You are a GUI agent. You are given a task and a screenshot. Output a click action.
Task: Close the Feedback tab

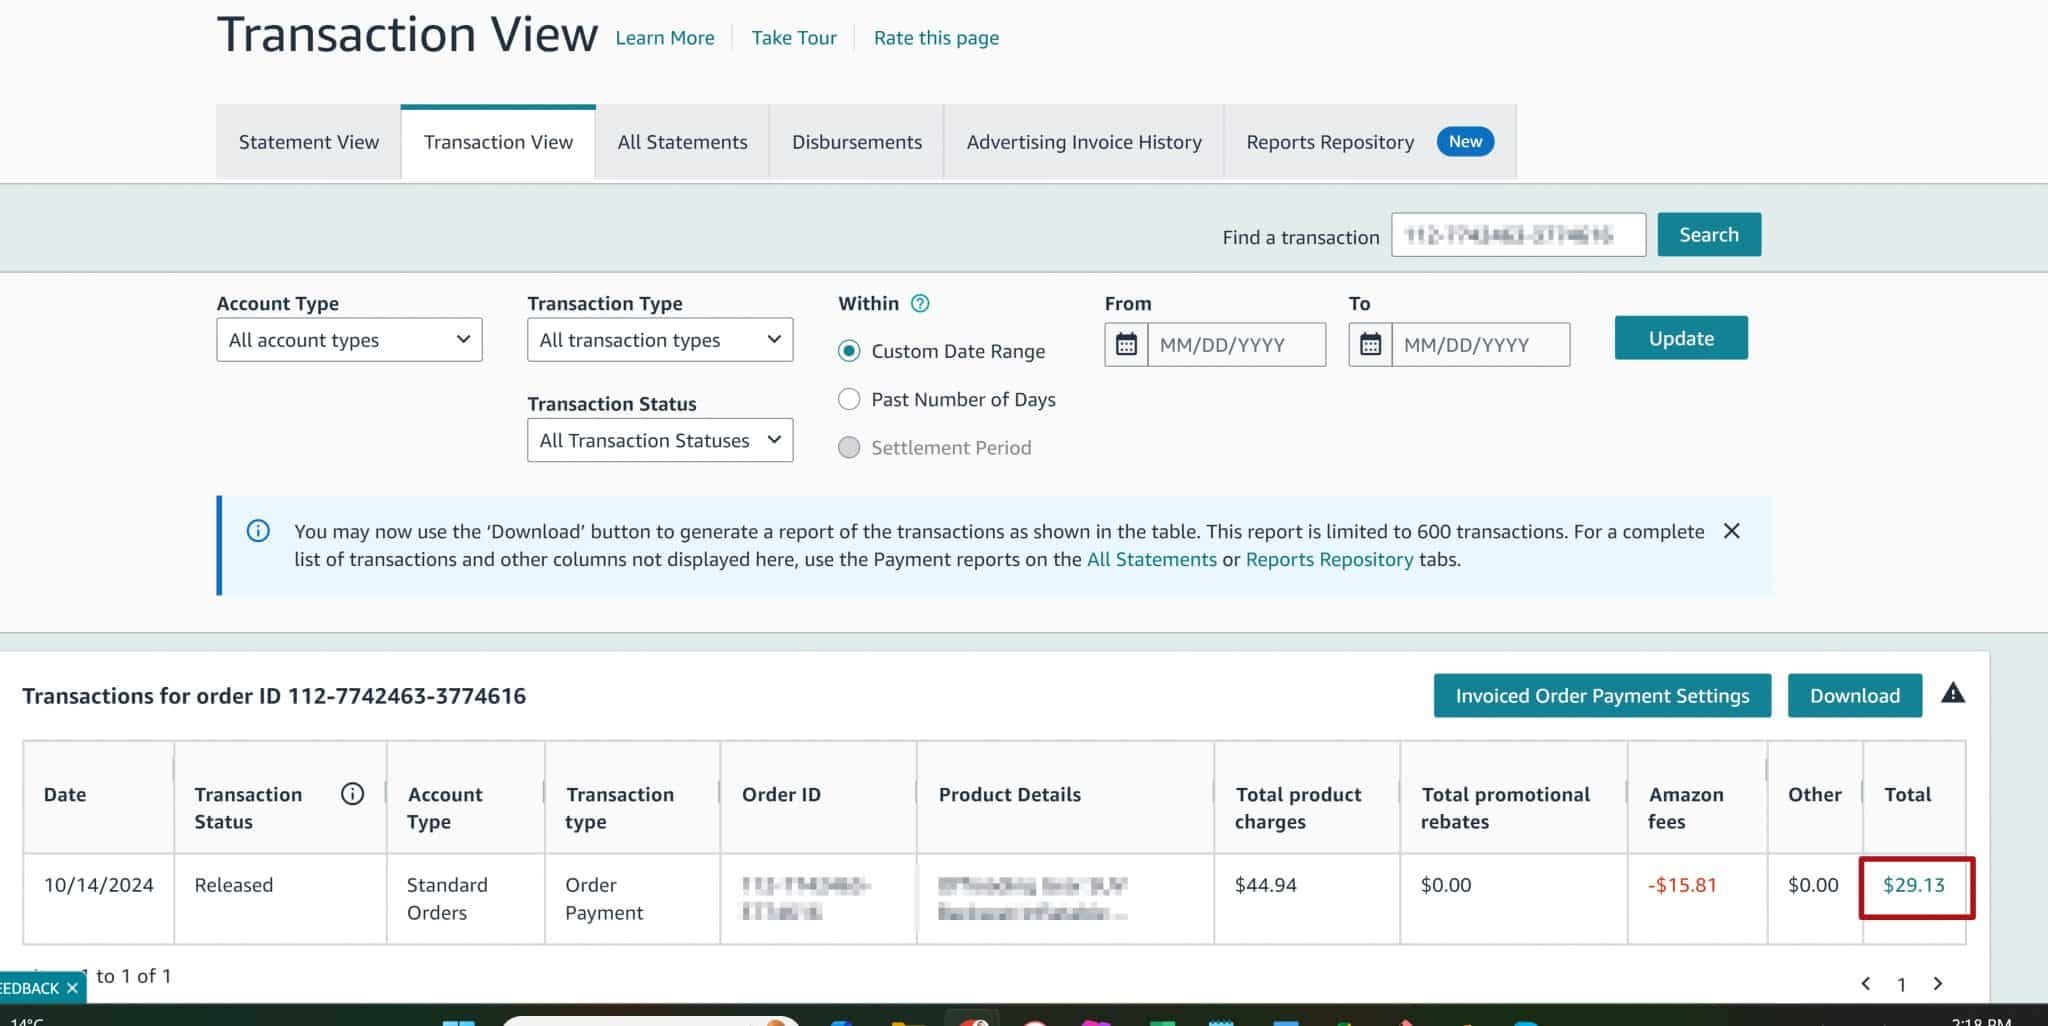point(72,988)
